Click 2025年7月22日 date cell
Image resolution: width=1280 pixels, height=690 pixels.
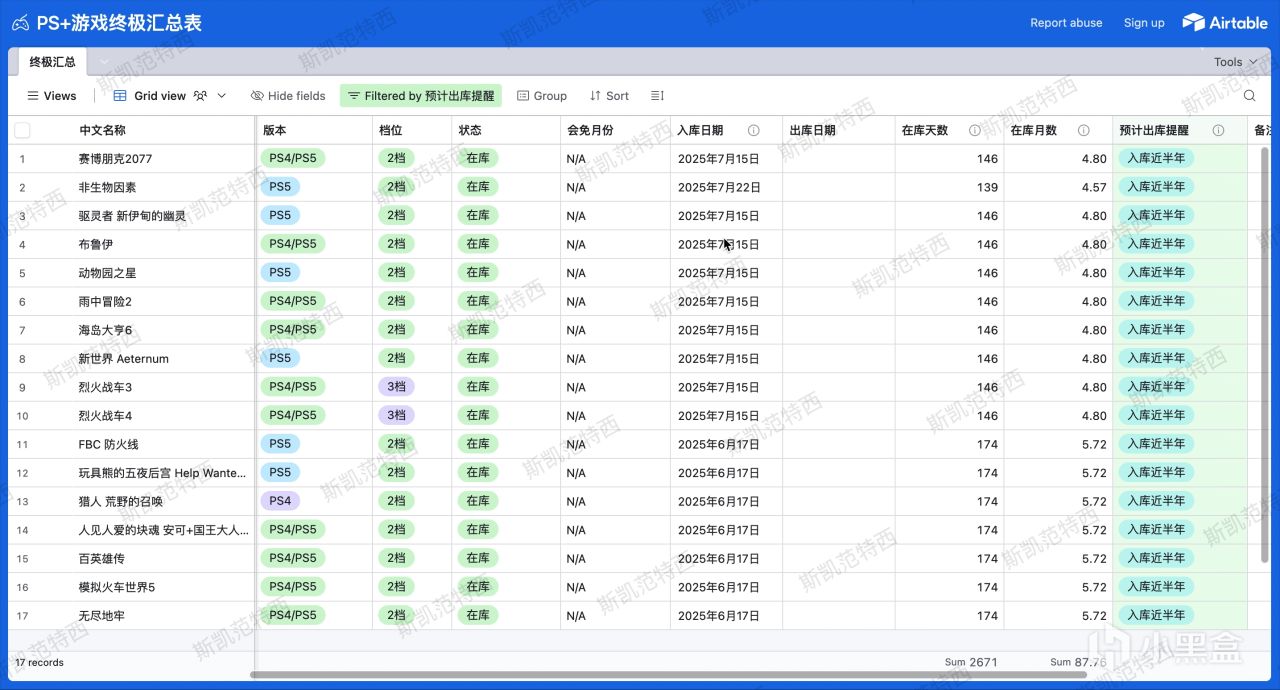[x=726, y=187]
